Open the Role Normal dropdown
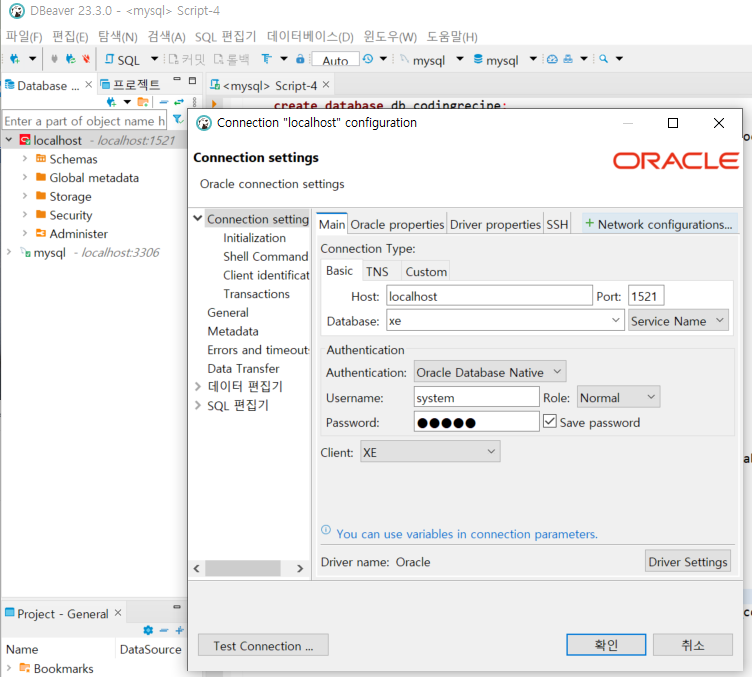752x677 pixels. point(618,397)
